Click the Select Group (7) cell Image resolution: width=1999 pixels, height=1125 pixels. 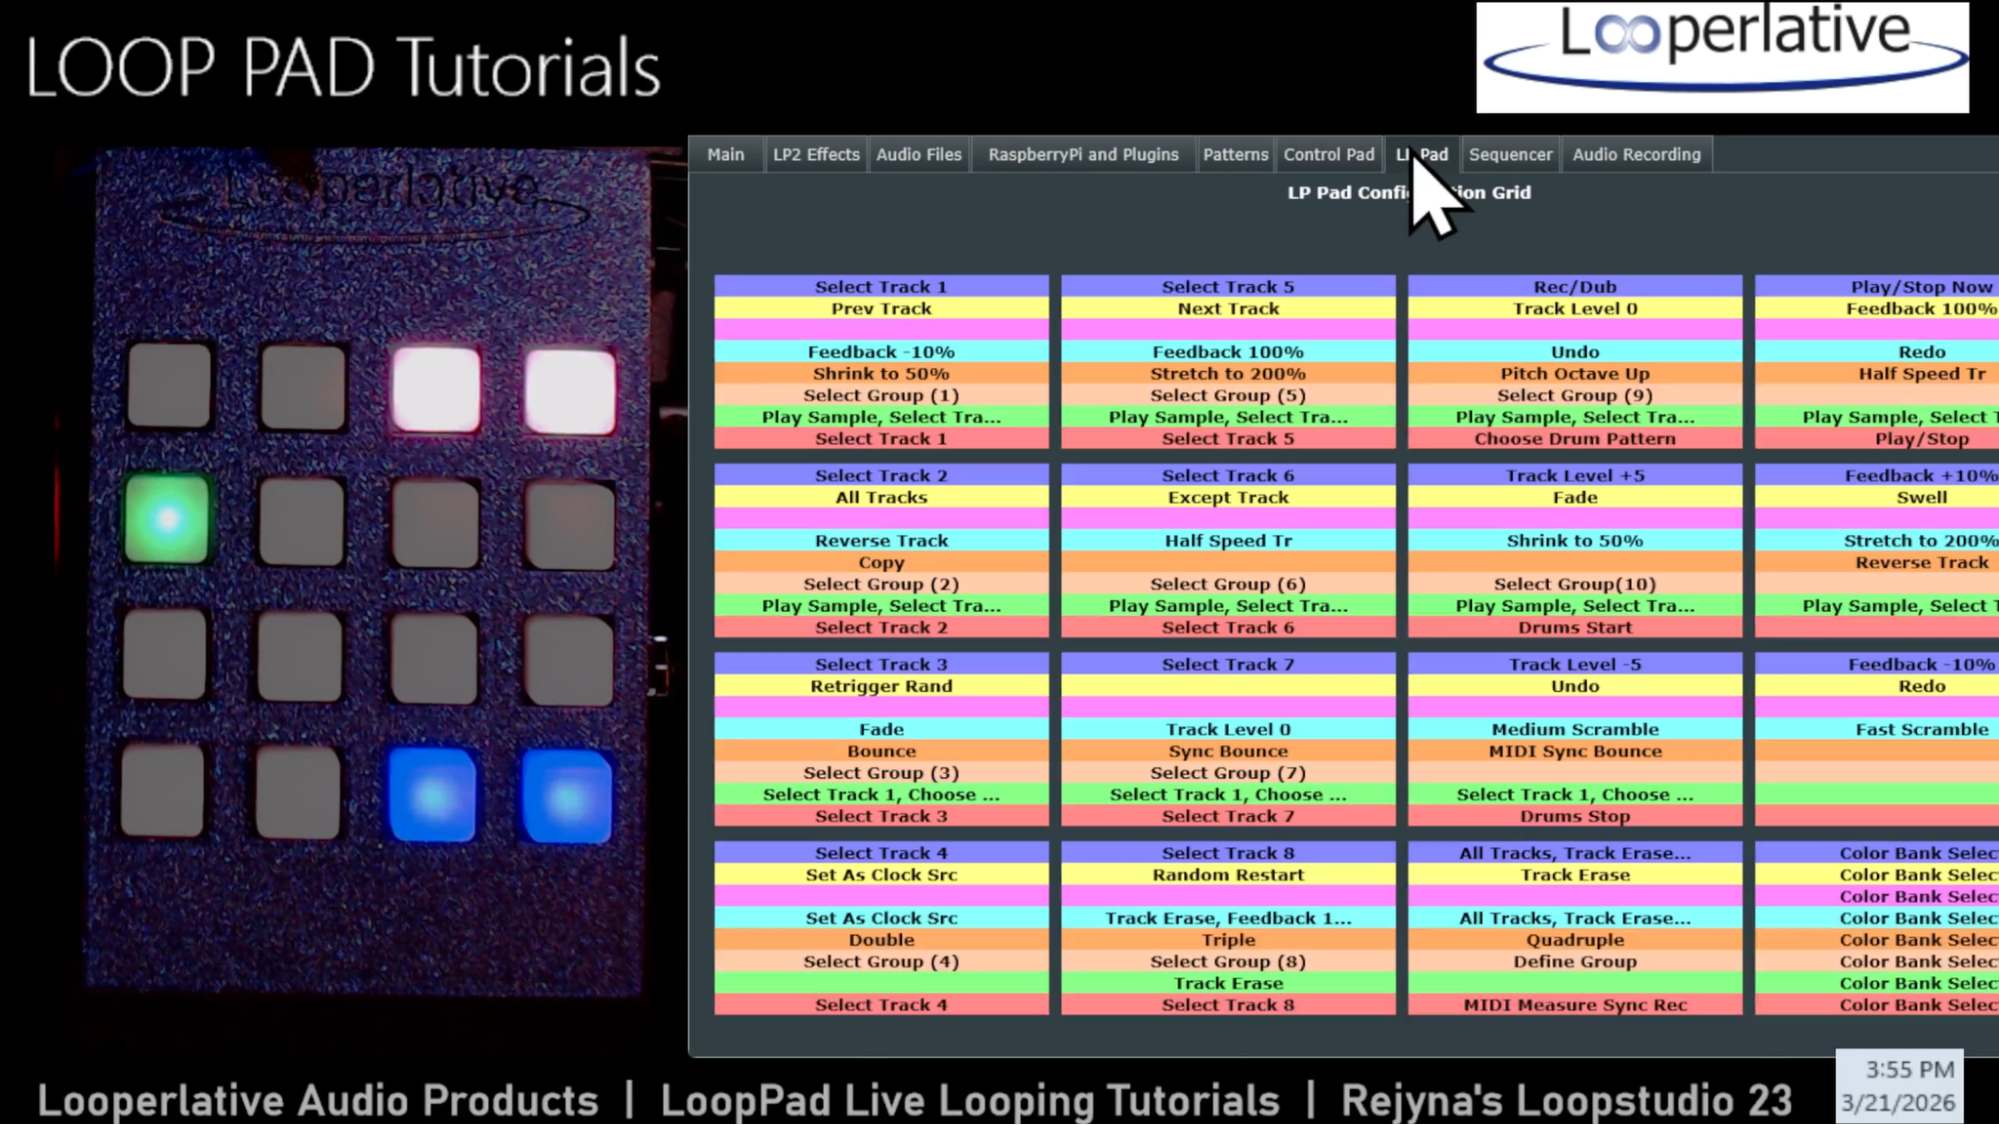tap(1228, 773)
